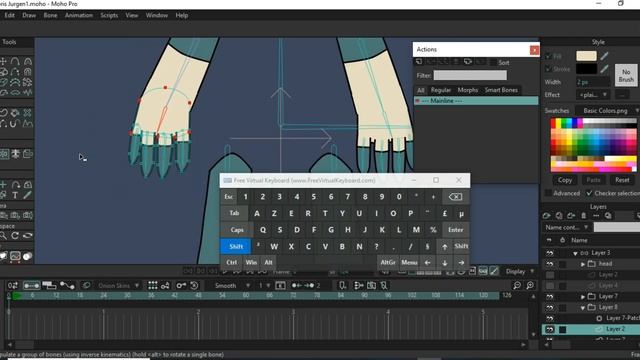The image size is (640, 360).
Task: Click the Delete Layer trash icon
Action: (584, 216)
